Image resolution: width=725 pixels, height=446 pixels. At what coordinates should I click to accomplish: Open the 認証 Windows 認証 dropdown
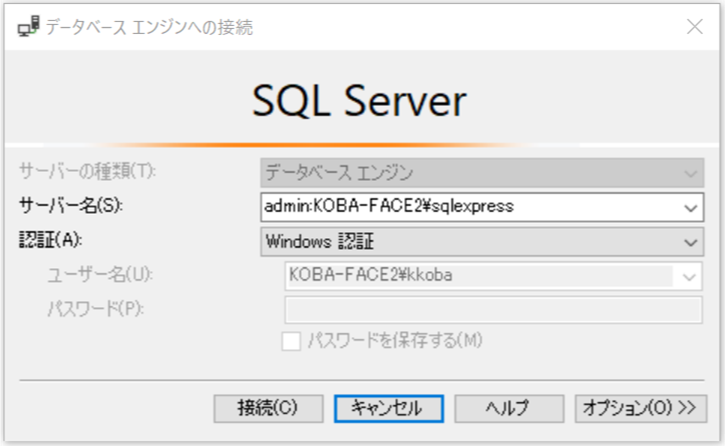pos(482,241)
